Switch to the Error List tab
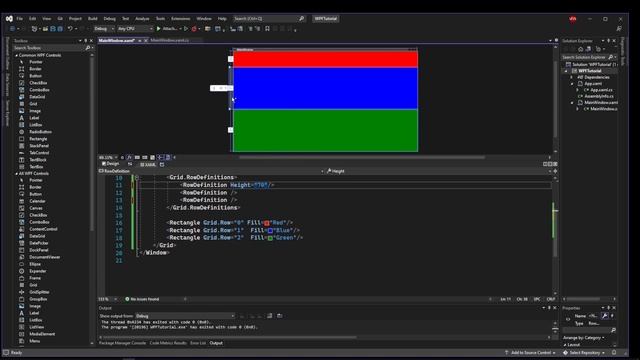 [198, 343]
